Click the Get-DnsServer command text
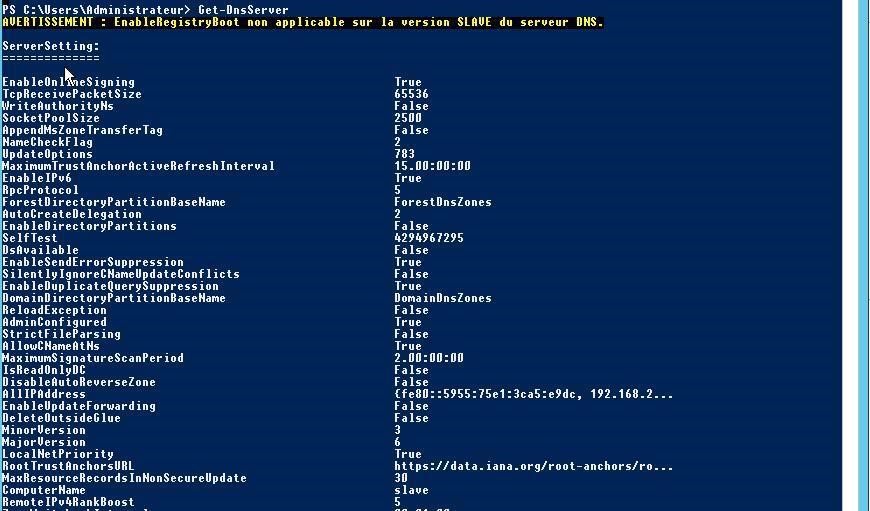The image size is (870, 511). pos(243,10)
